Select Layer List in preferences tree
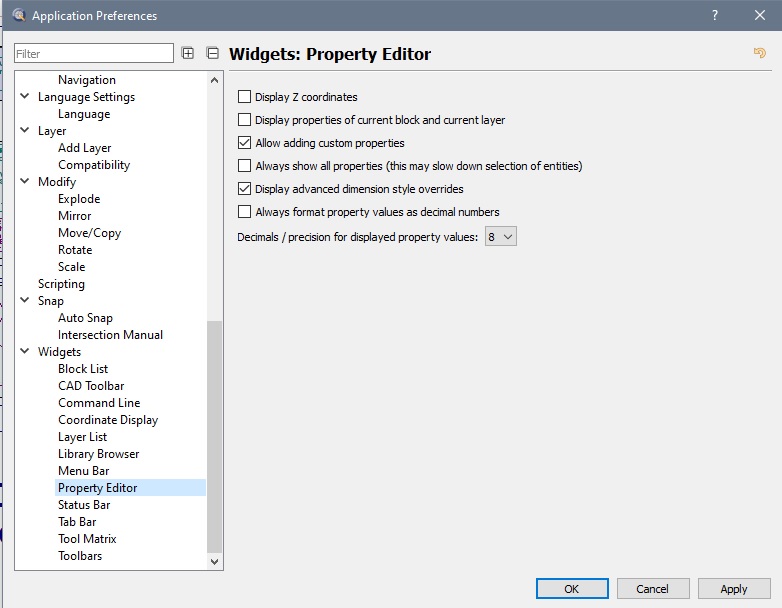The image size is (782, 608). tap(82, 437)
